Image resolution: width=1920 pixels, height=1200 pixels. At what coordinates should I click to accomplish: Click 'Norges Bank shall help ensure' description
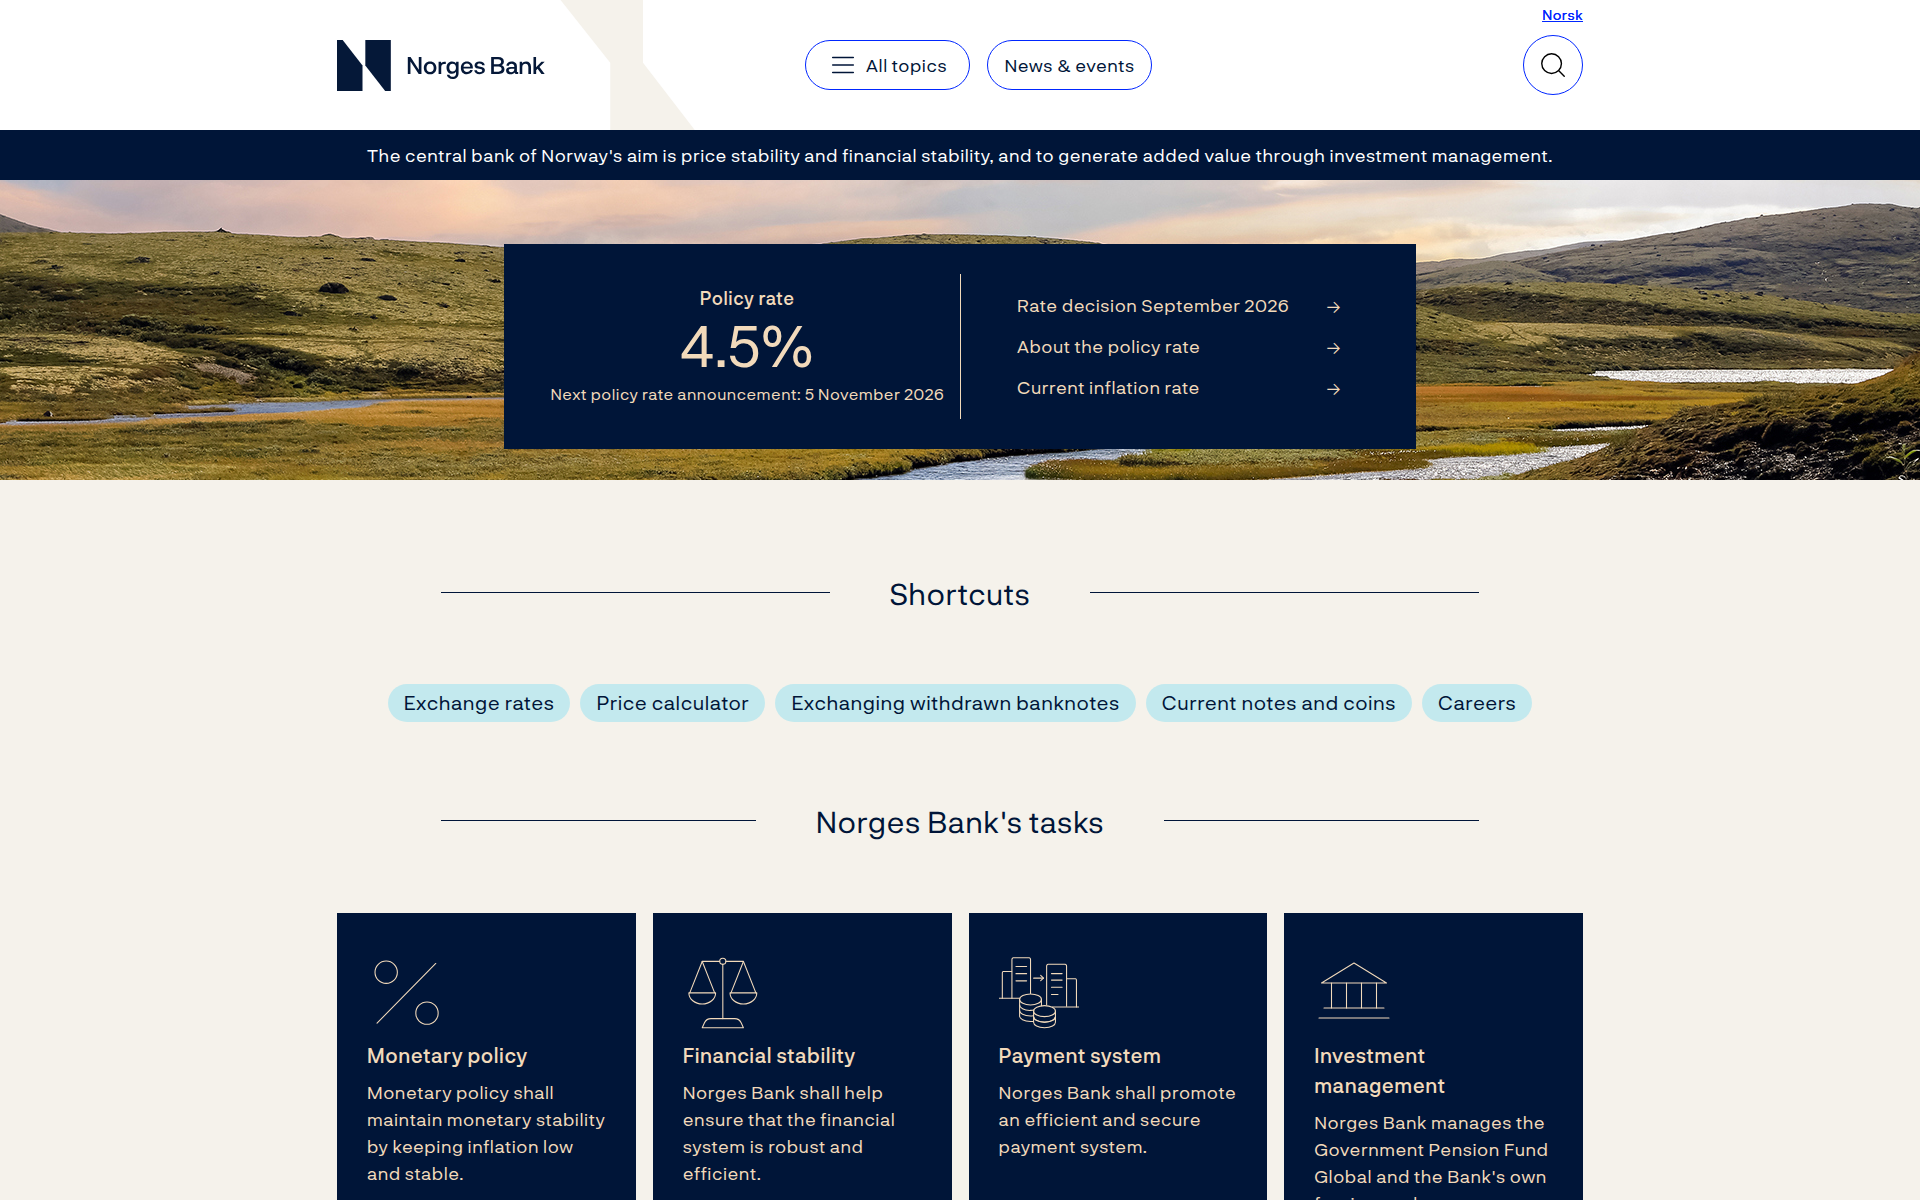(x=789, y=1134)
